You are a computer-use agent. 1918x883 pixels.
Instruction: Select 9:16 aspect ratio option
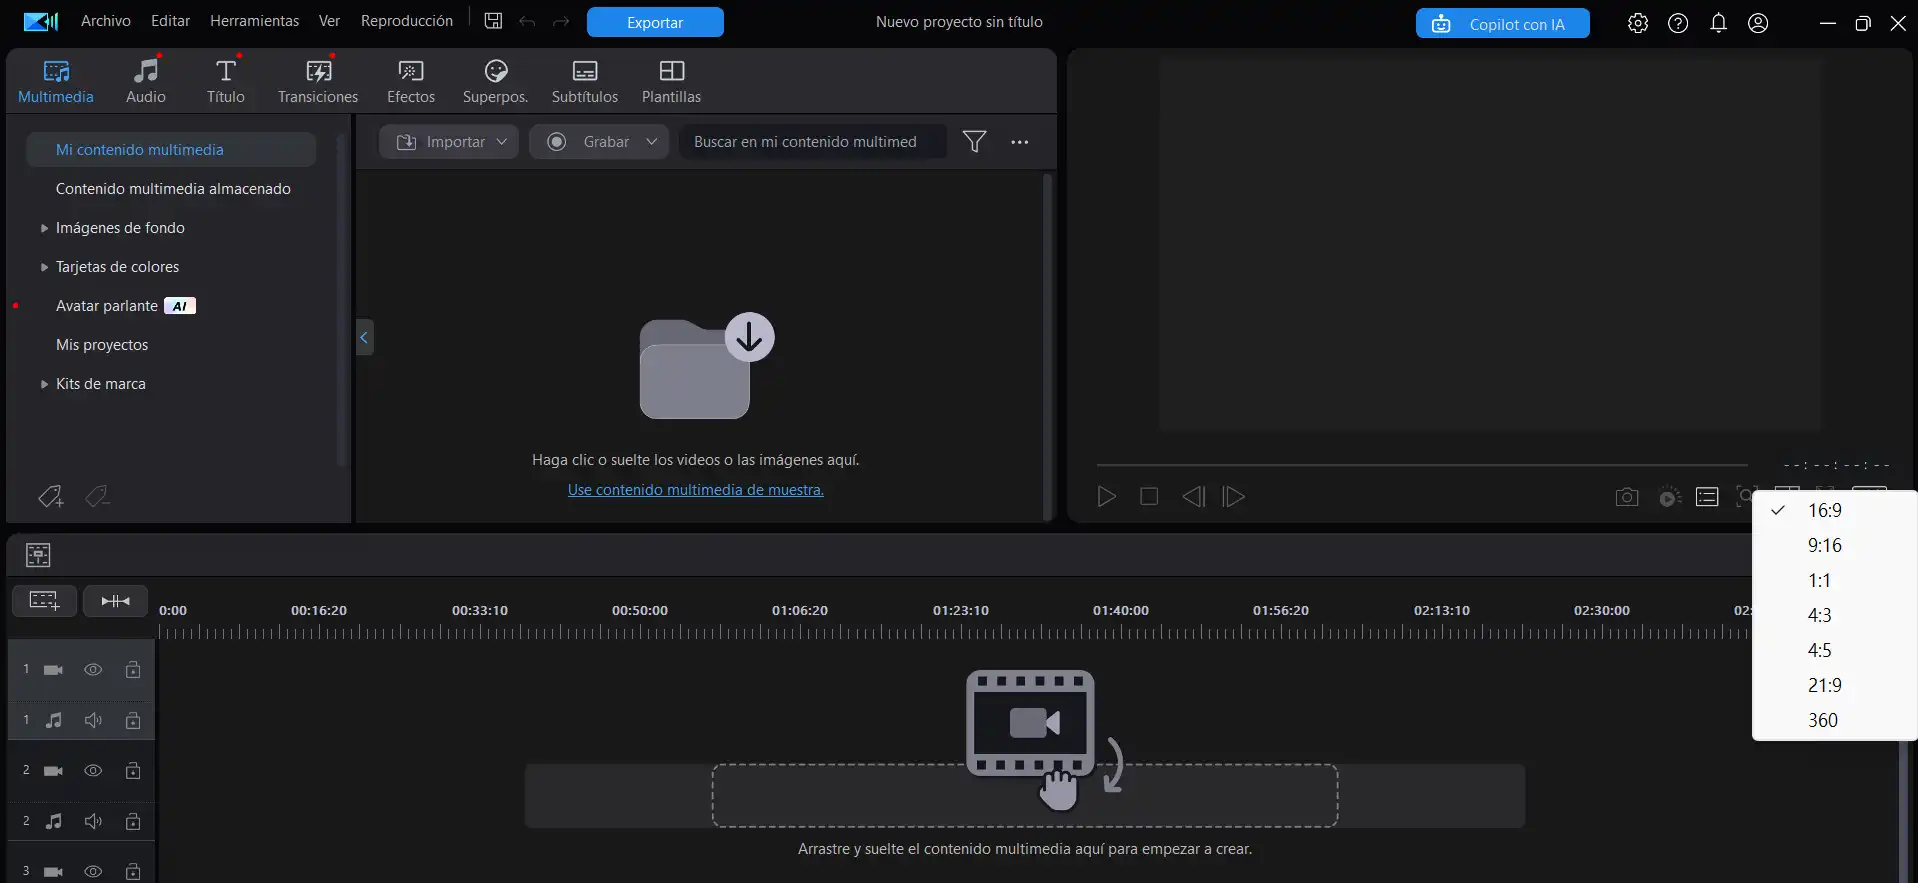coord(1824,545)
